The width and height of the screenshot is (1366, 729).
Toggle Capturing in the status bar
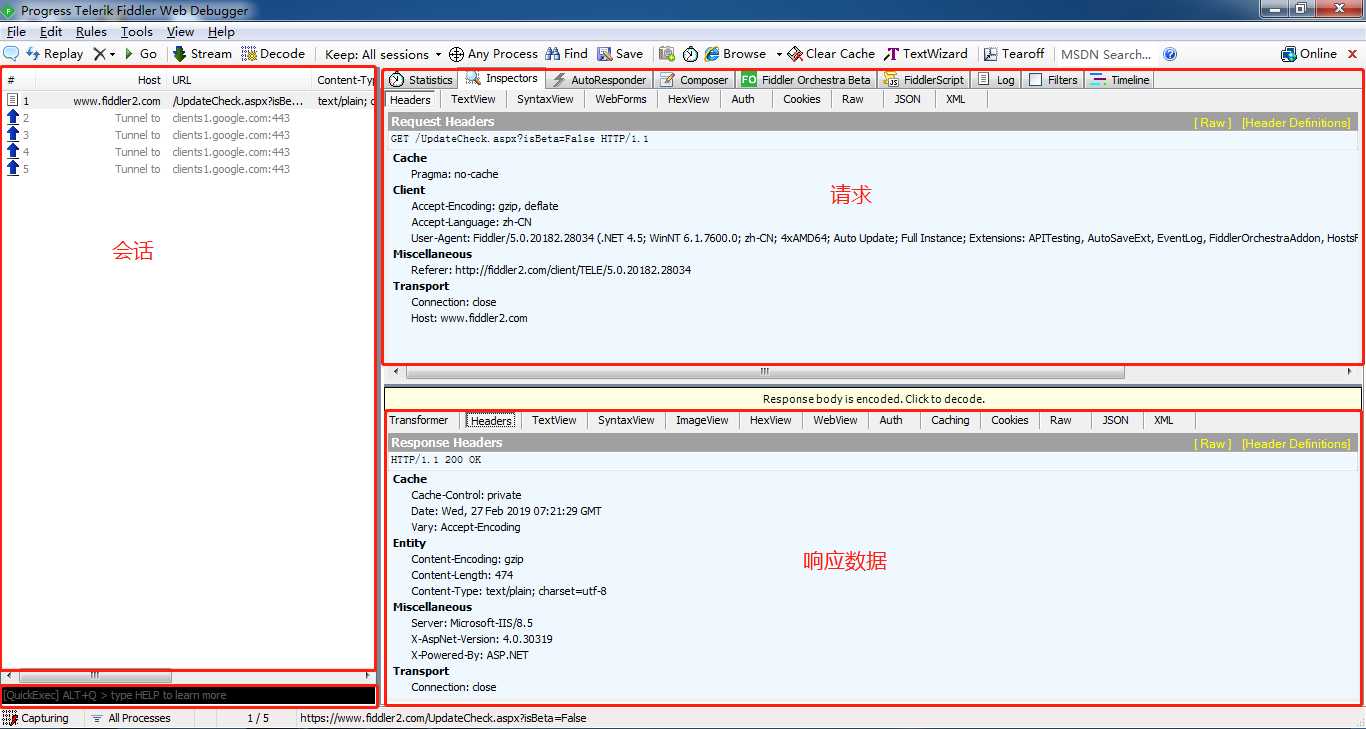tap(37, 718)
